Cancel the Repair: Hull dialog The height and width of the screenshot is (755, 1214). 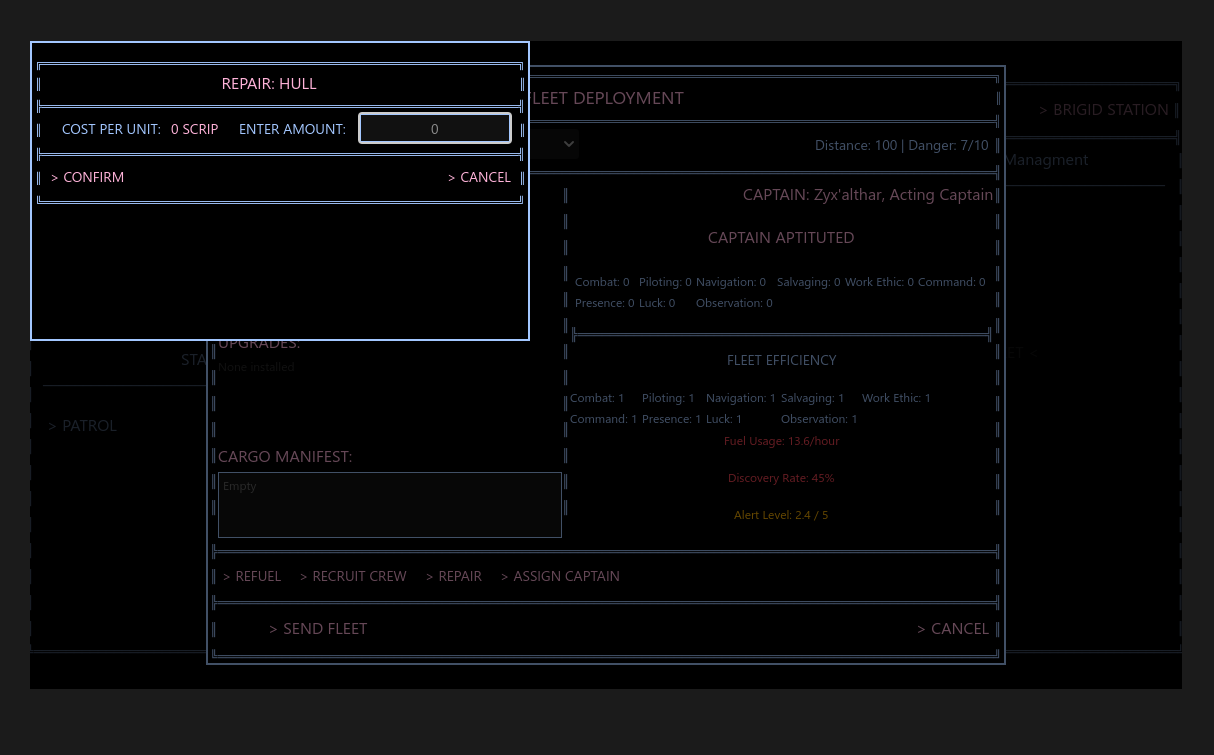point(479,177)
